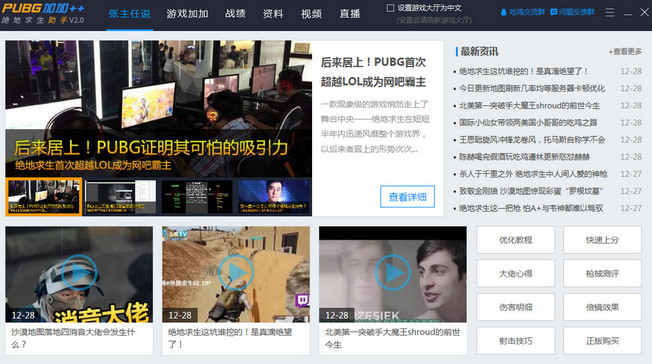Image resolution: width=652 pixels, height=364 pixels.
Task: Open the 吃鸡交流群 link
Action: point(527,12)
